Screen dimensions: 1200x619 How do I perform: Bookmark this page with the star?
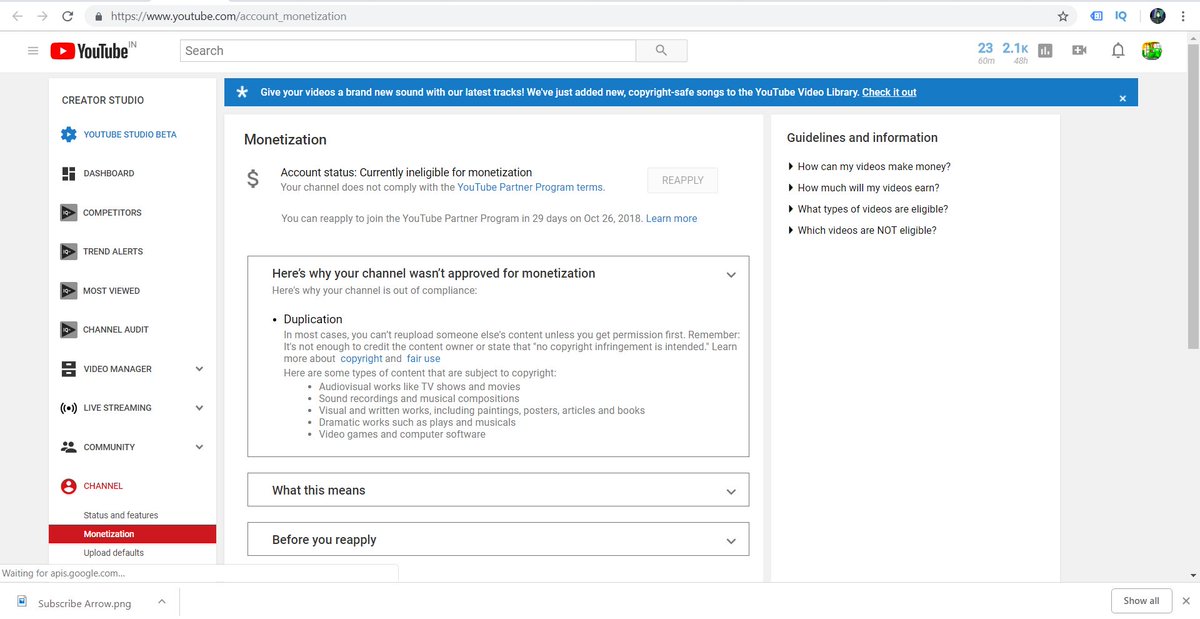pos(1063,16)
